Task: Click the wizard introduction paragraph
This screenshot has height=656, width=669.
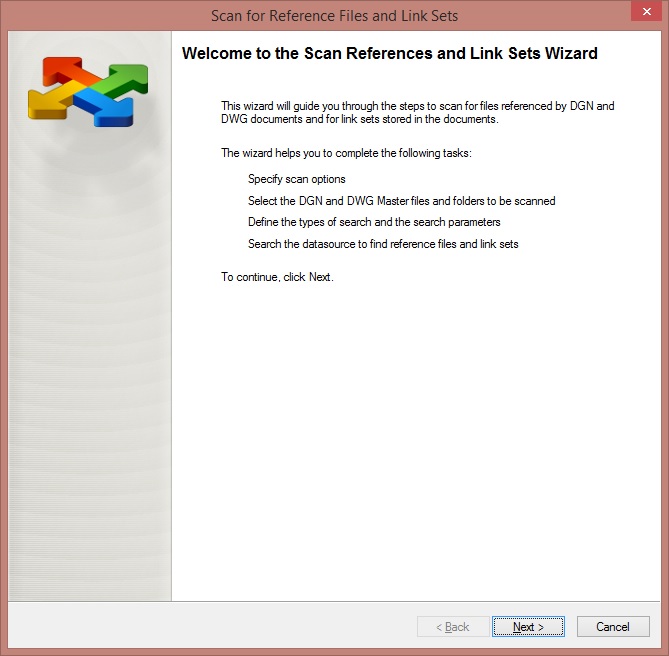Action: point(418,112)
